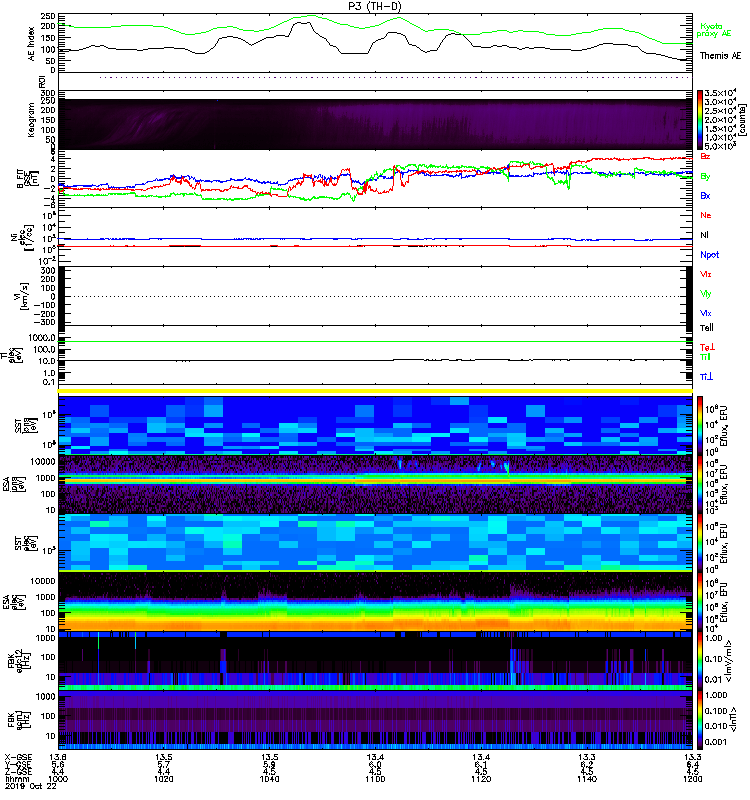Viewport: 750px width, 800px height.
Task: Click the ESA electrons Eflux color bar
Action: 700,601
